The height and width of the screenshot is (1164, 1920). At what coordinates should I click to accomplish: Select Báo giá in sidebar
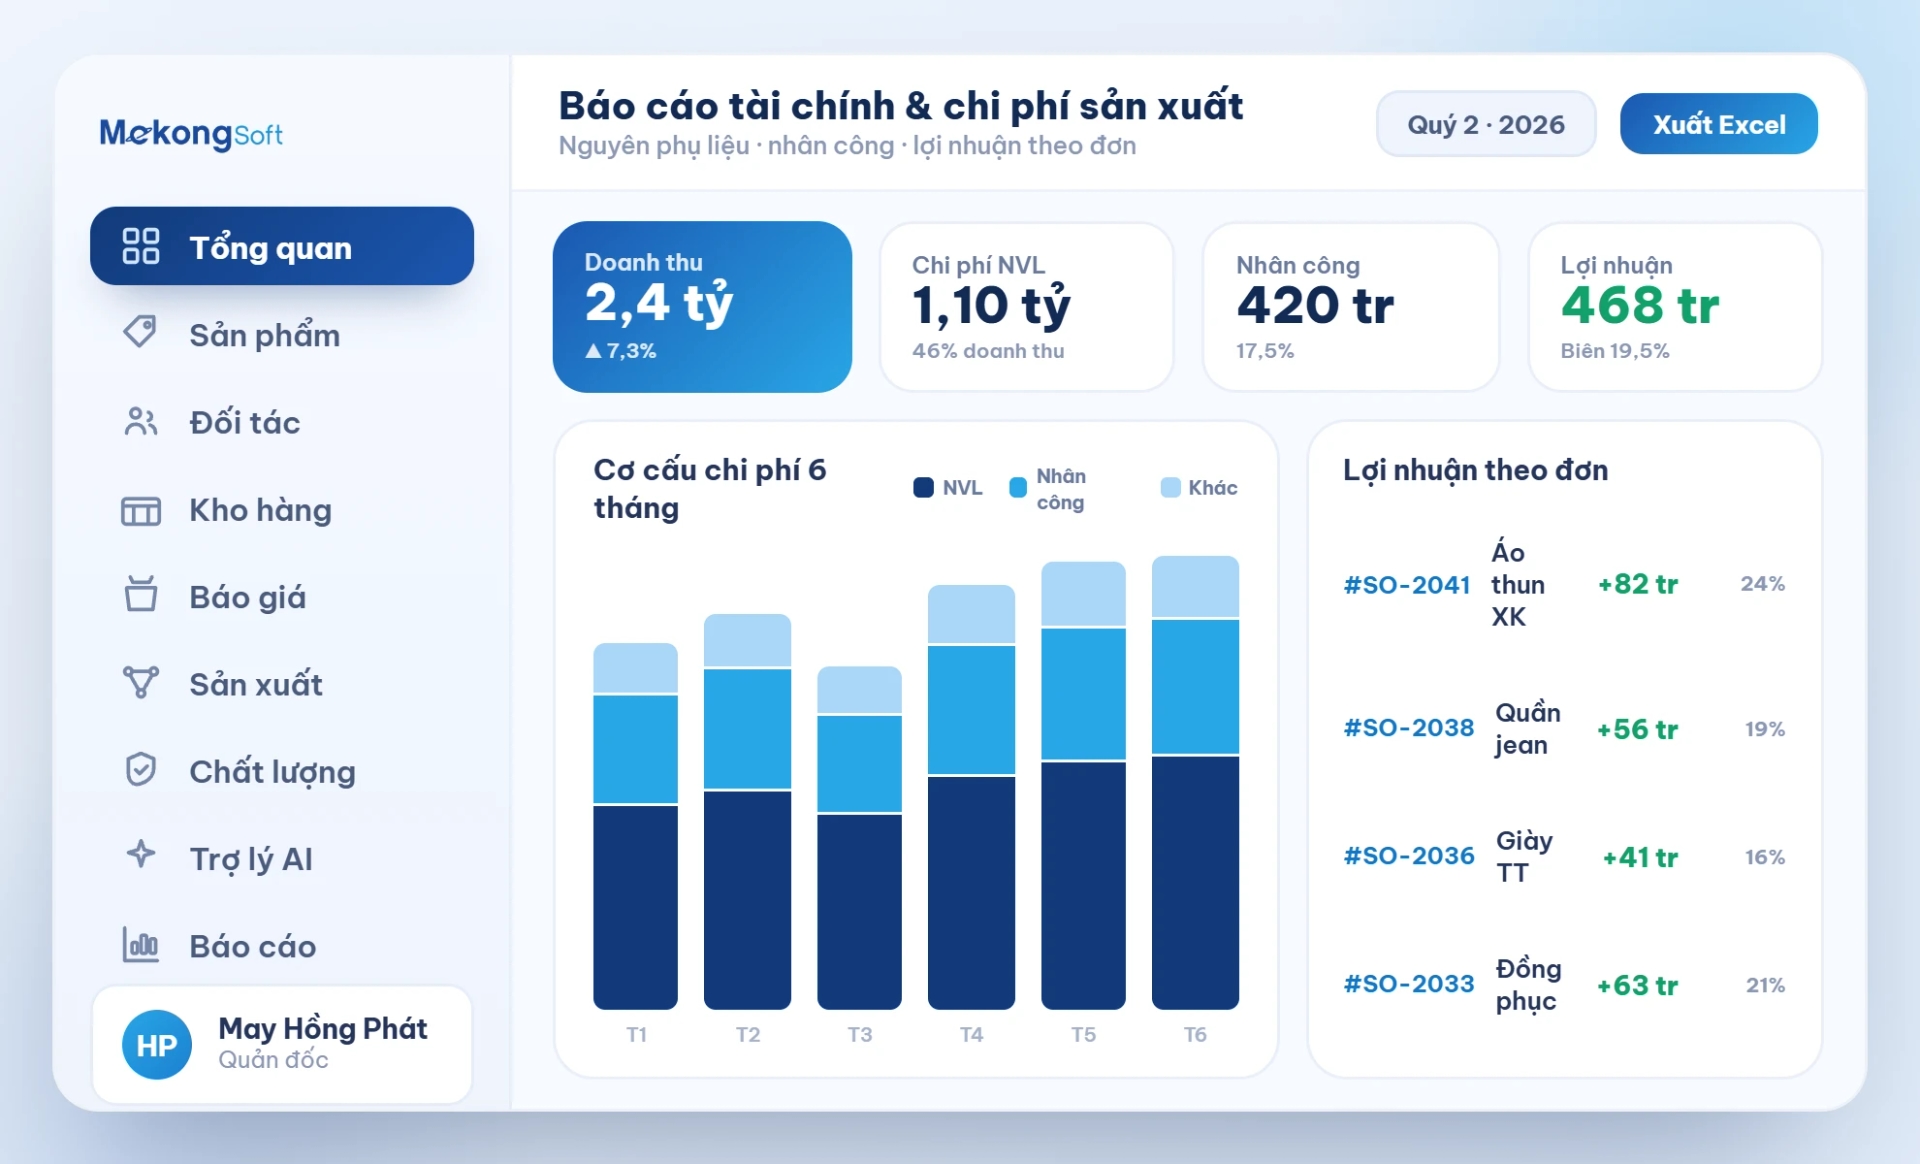(282, 596)
